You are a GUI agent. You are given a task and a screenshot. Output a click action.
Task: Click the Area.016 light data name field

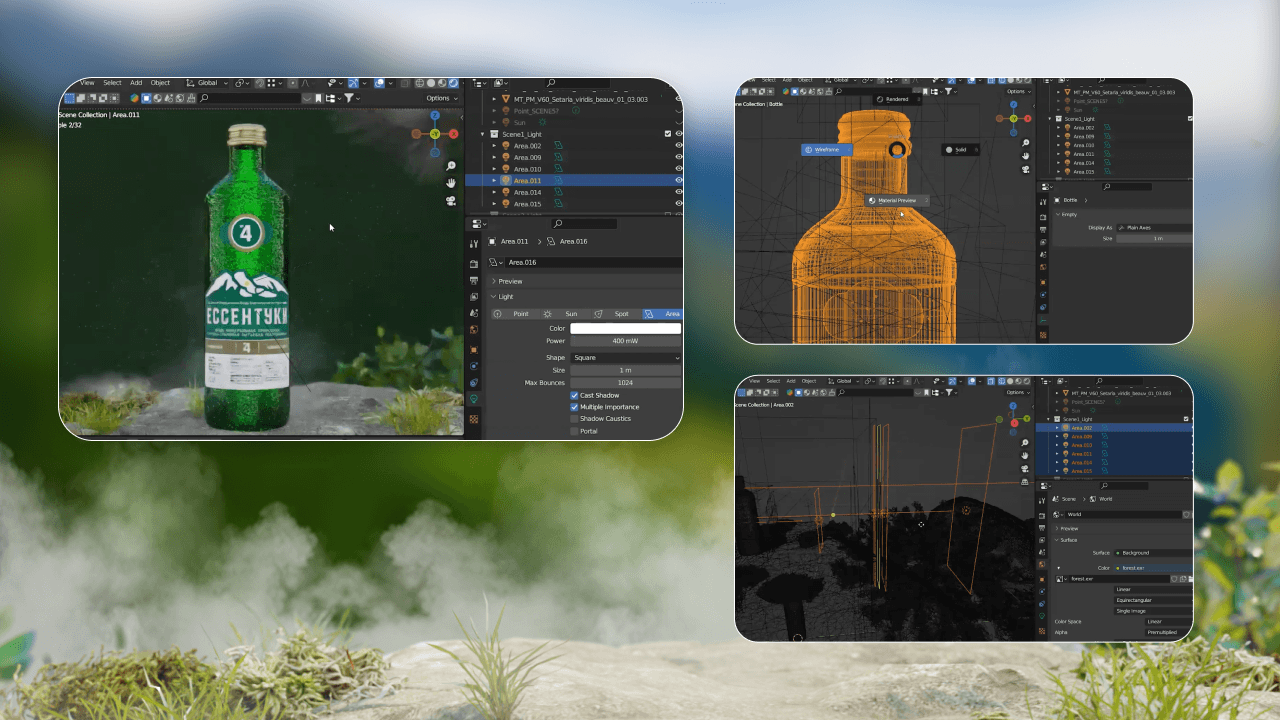[593, 262]
